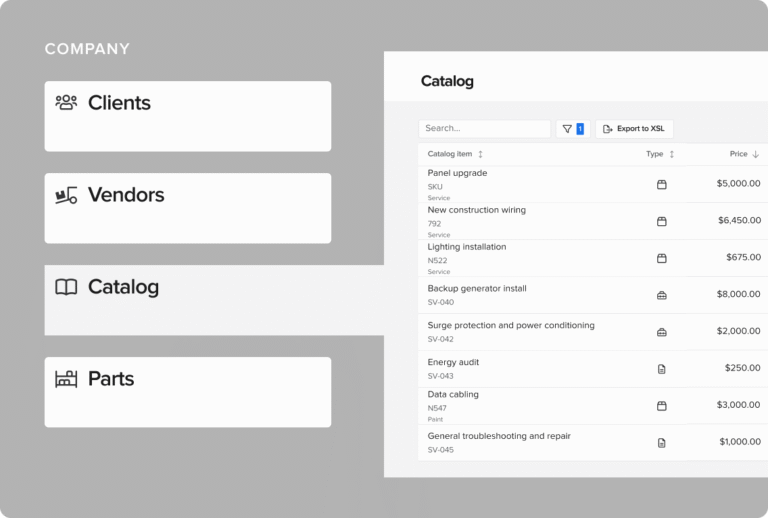Open the Parts section

[188, 392]
